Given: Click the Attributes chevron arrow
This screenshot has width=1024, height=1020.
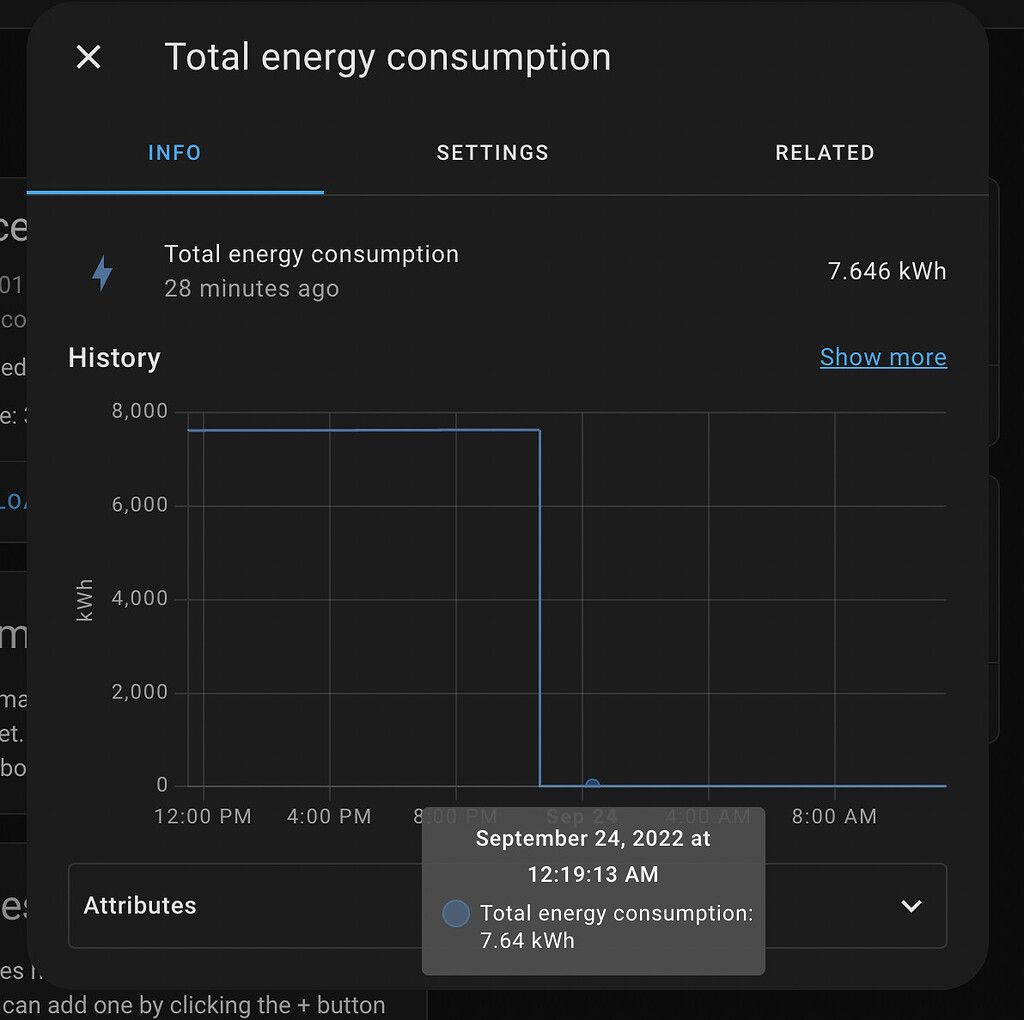Looking at the screenshot, I should tap(910, 906).
